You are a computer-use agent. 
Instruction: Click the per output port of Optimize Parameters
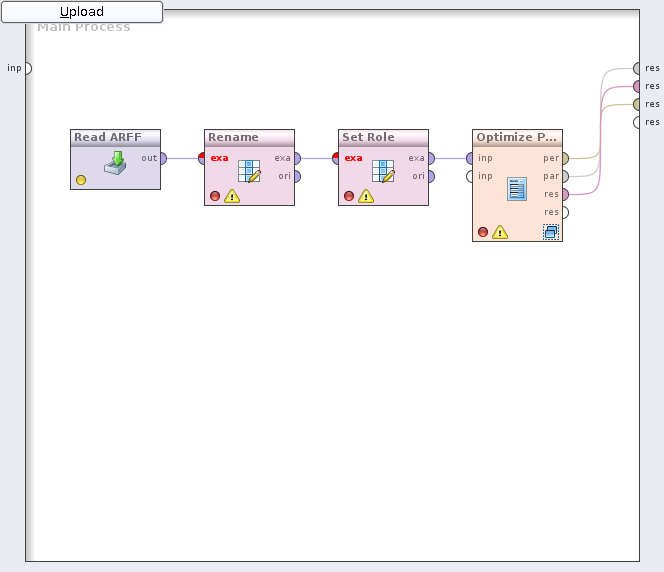coord(566,158)
